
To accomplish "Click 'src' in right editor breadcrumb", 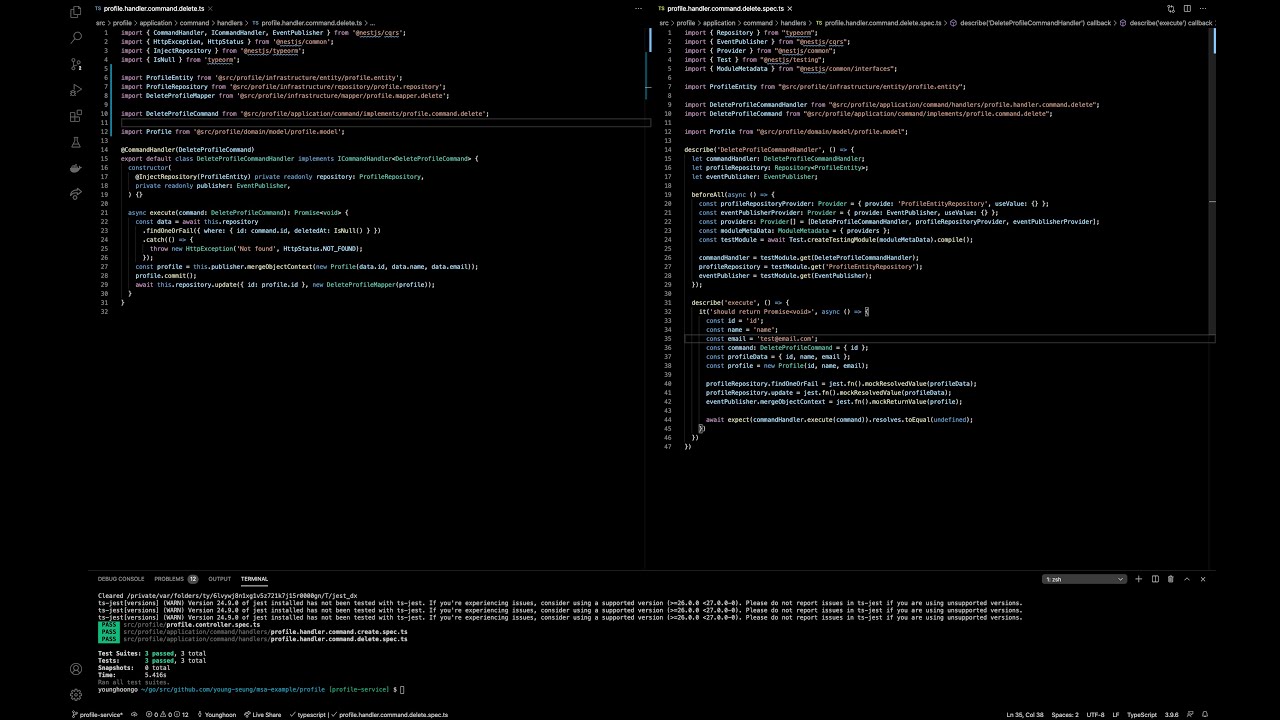I will point(664,22).
